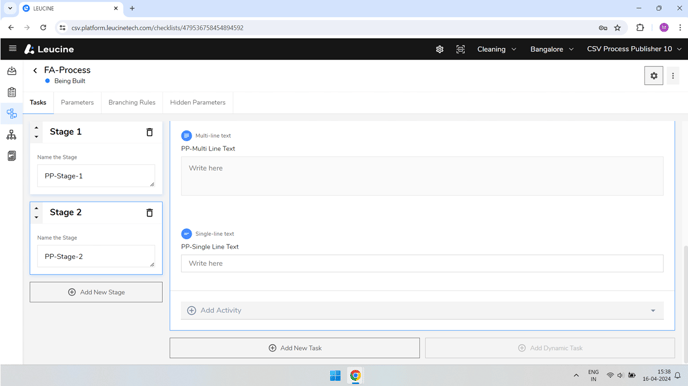Delete Stage 2 with trash icon

149,213
